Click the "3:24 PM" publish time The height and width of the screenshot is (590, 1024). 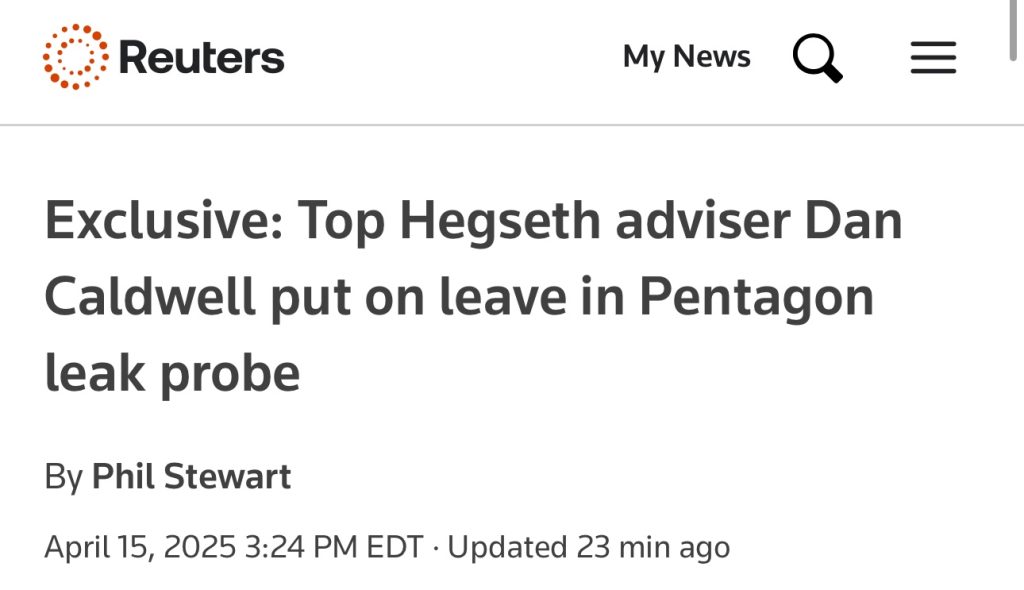click(304, 547)
